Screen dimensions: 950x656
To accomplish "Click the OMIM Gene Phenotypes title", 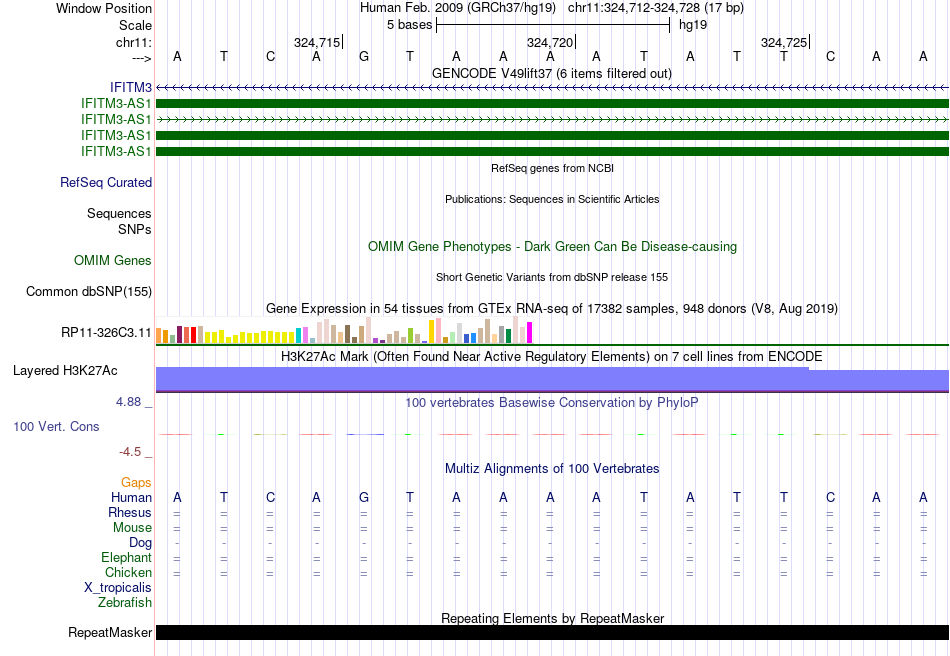I will tap(553, 247).
